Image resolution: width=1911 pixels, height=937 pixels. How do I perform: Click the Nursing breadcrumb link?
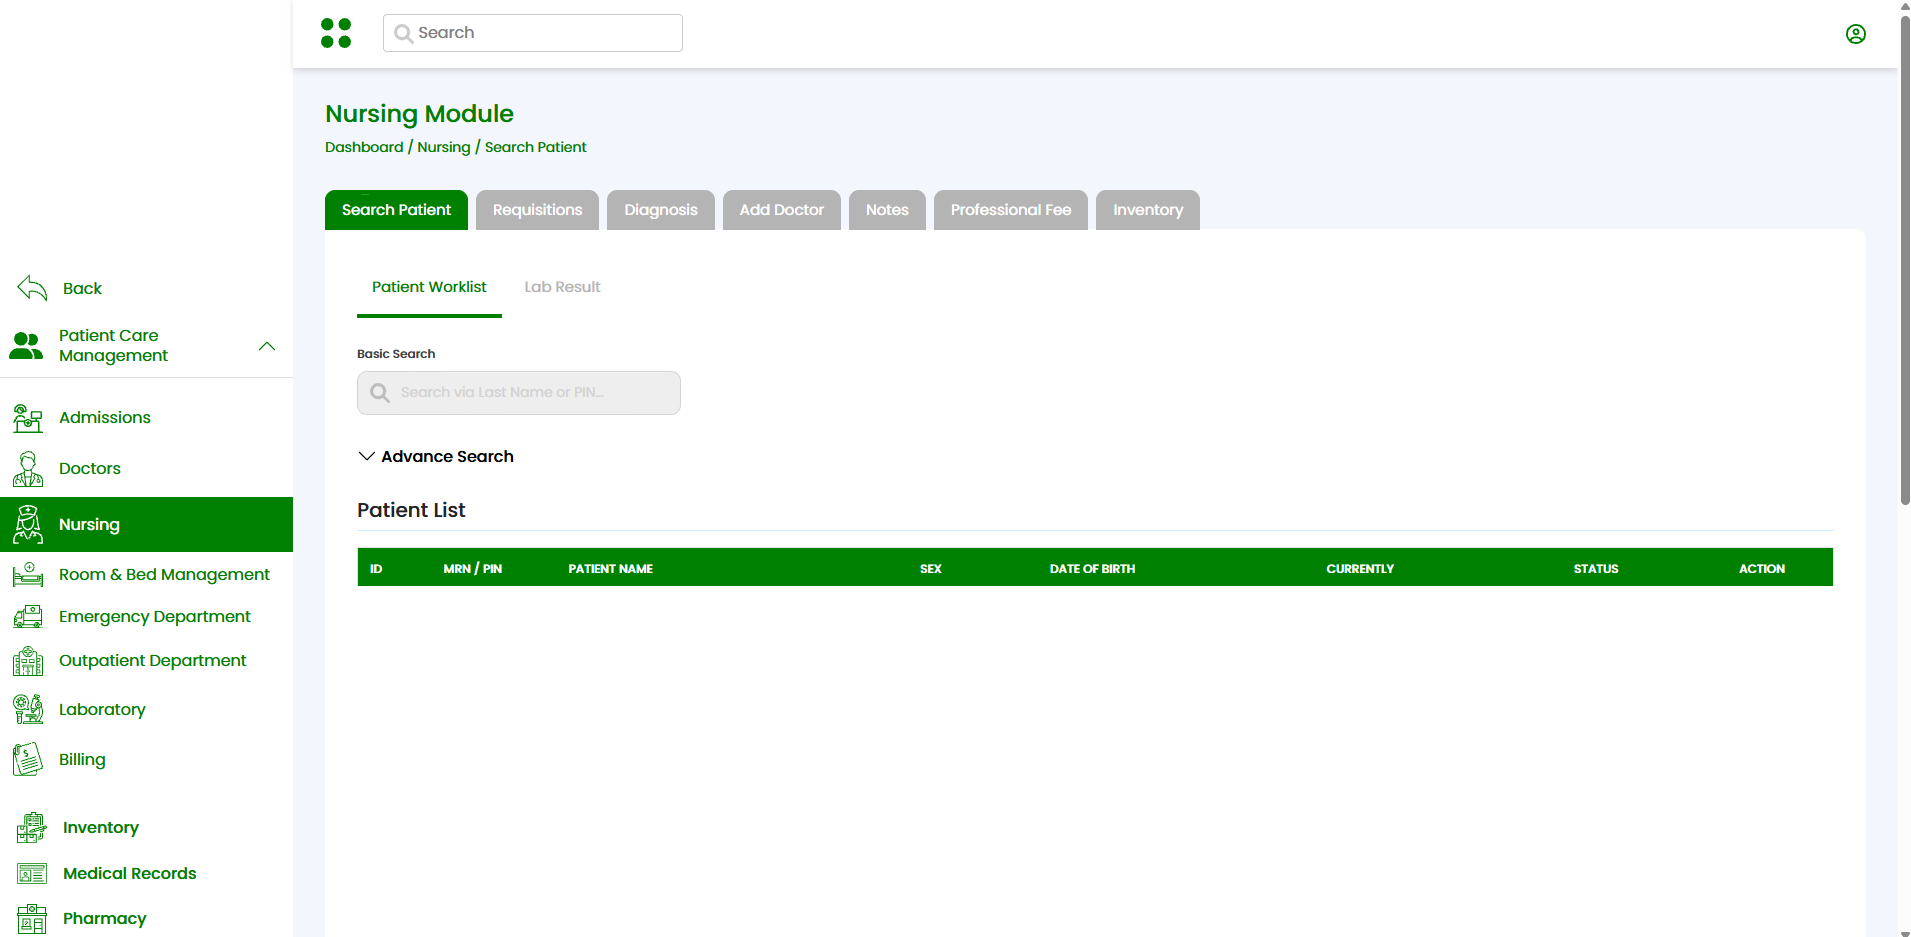(x=444, y=147)
